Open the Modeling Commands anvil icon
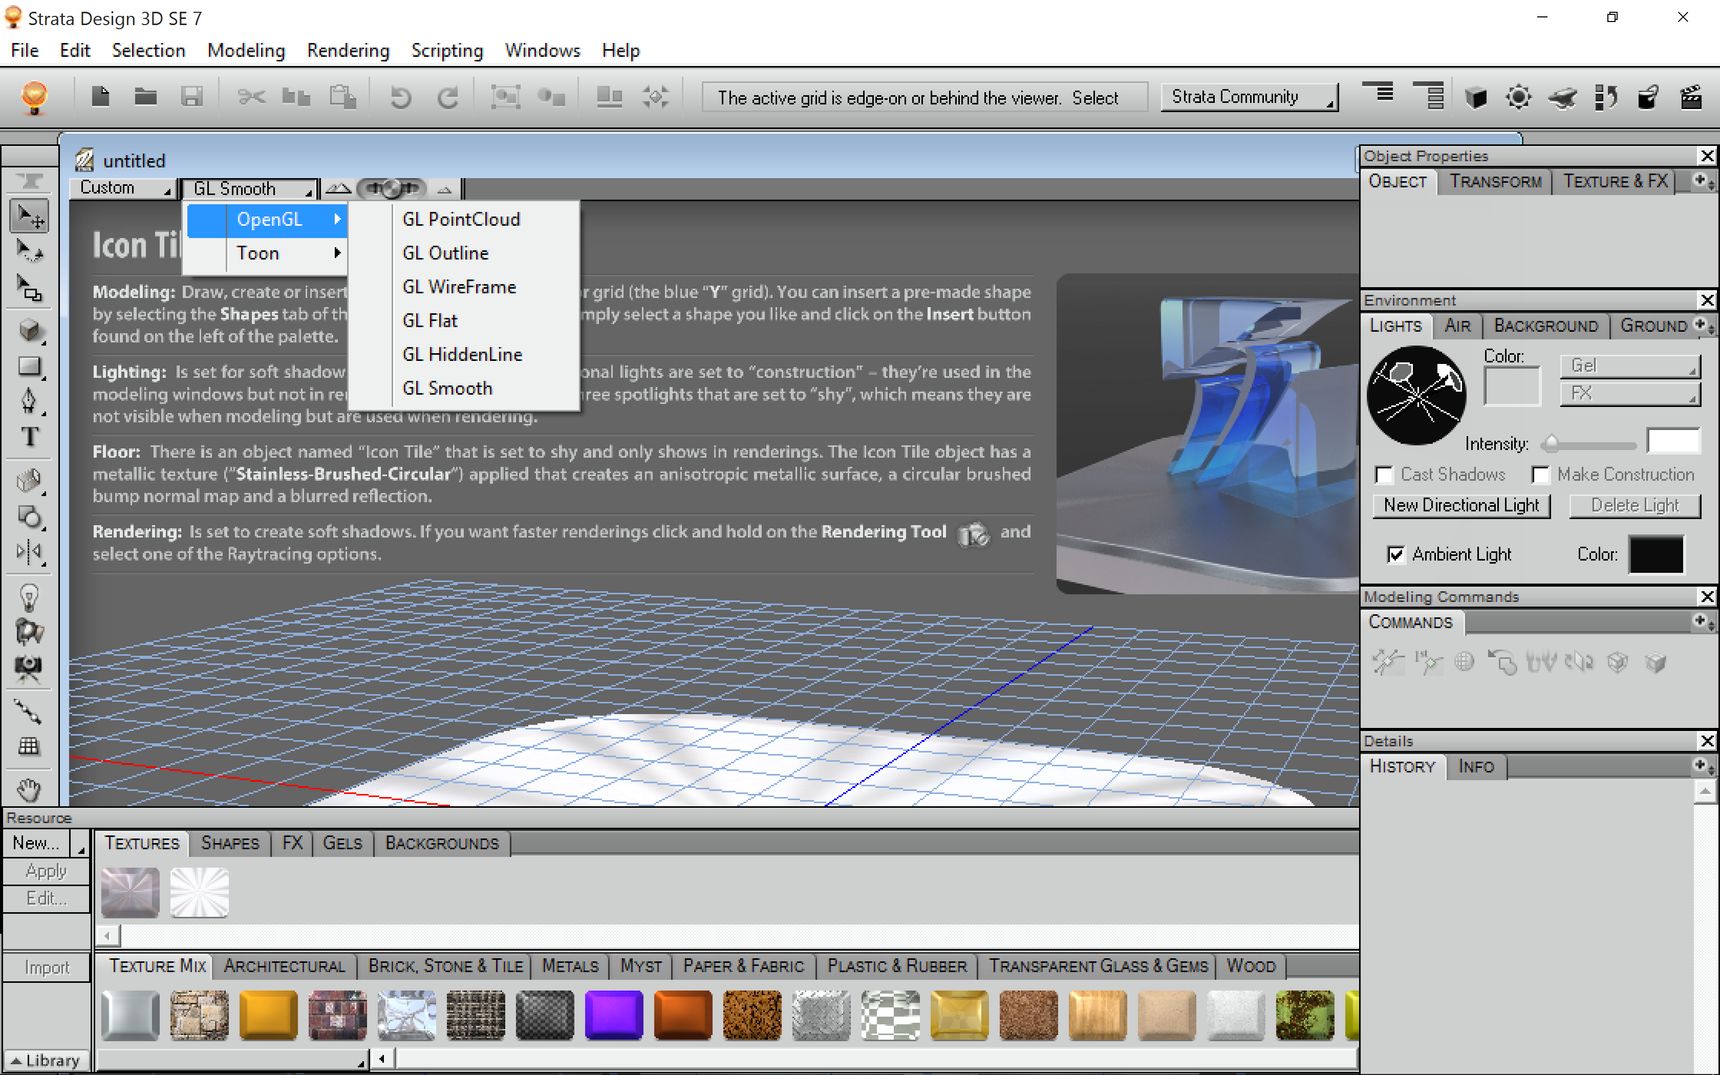1720x1075 pixels. point(1562,97)
